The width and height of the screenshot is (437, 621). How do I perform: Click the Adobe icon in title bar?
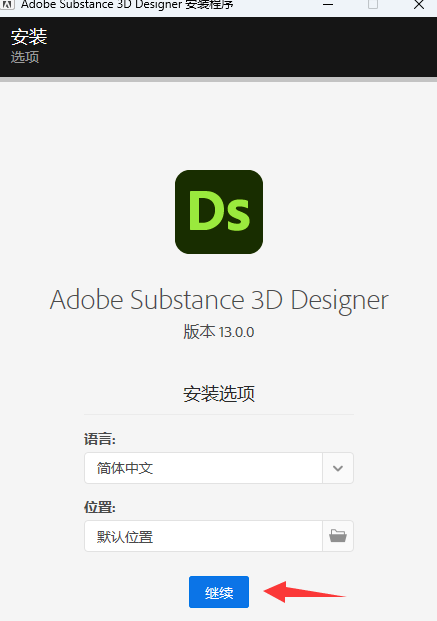(7, 5)
